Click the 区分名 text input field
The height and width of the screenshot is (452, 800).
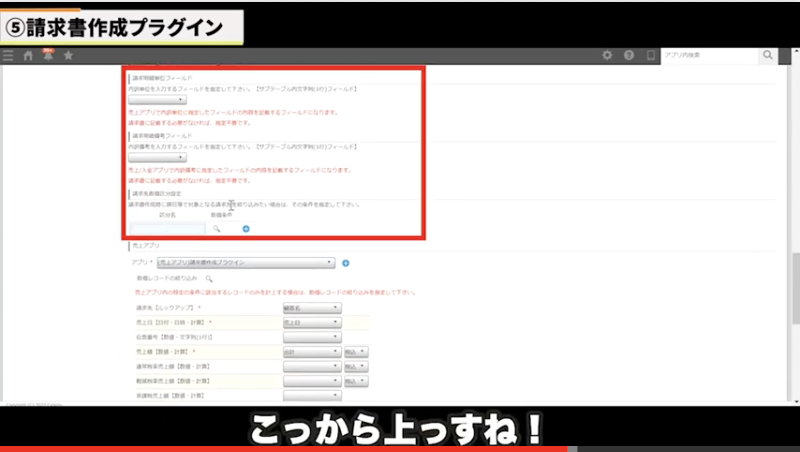tap(167, 229)
